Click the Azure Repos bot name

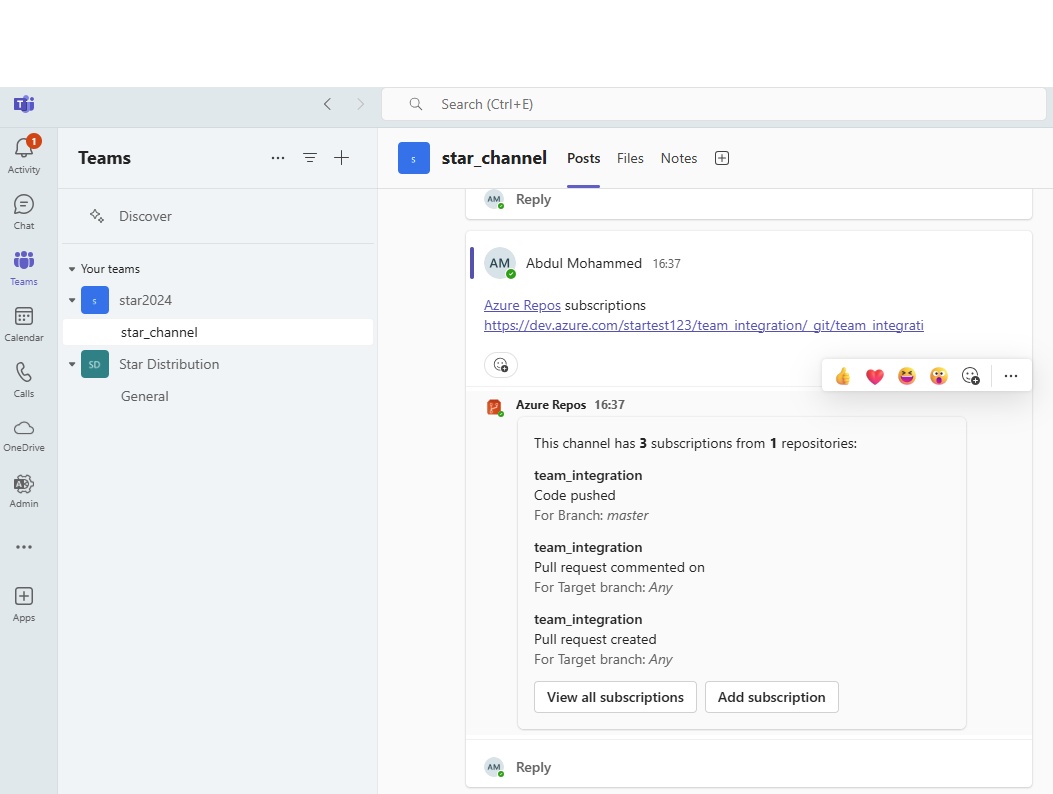[551, 405]
